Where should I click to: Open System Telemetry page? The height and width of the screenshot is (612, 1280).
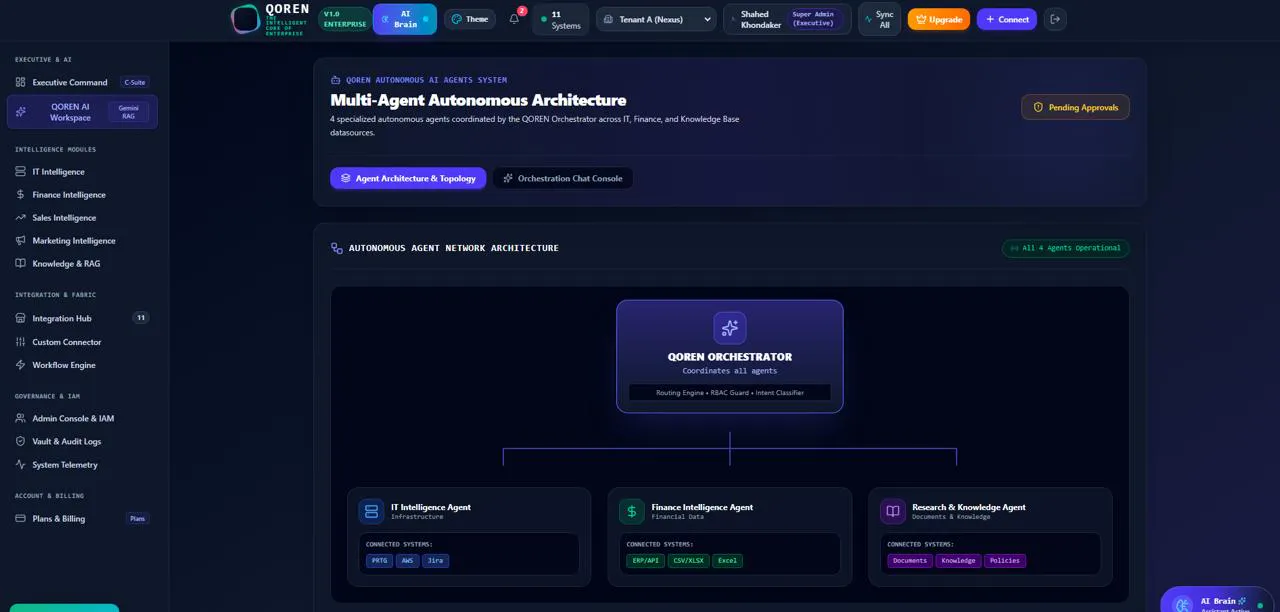coord(82,465)
